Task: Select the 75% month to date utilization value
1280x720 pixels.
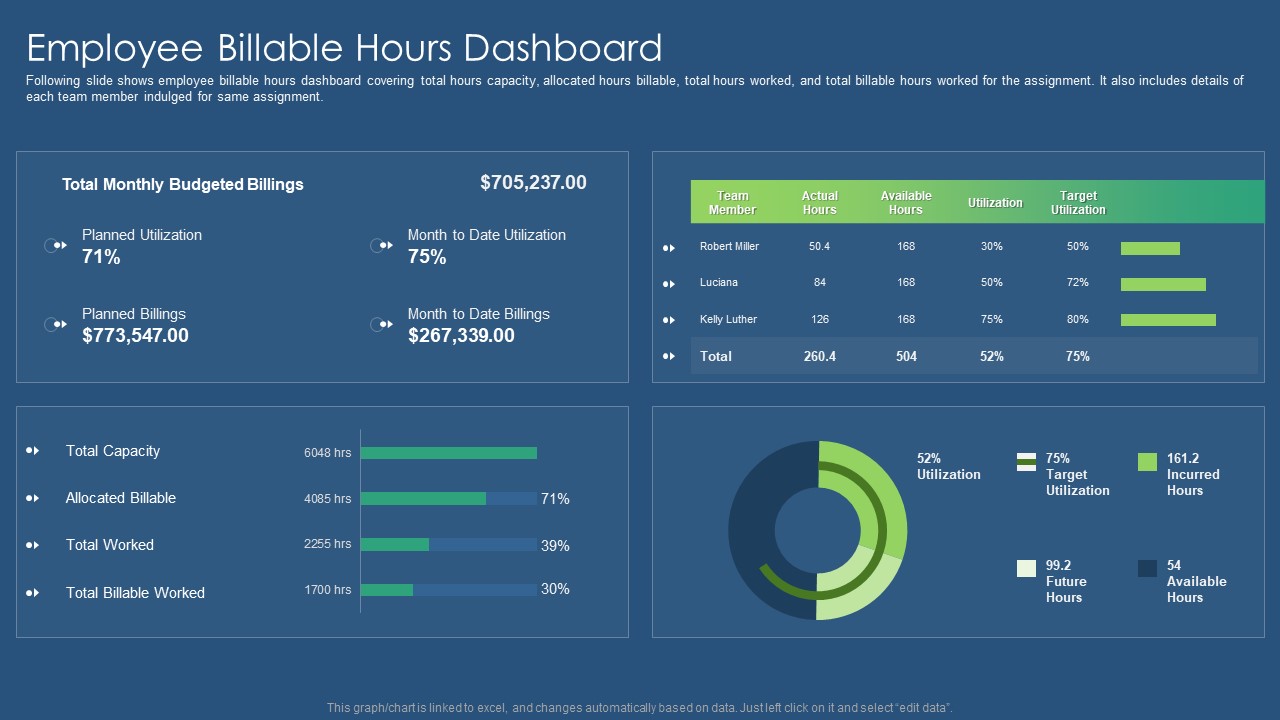Action: (x=427, y=257)
